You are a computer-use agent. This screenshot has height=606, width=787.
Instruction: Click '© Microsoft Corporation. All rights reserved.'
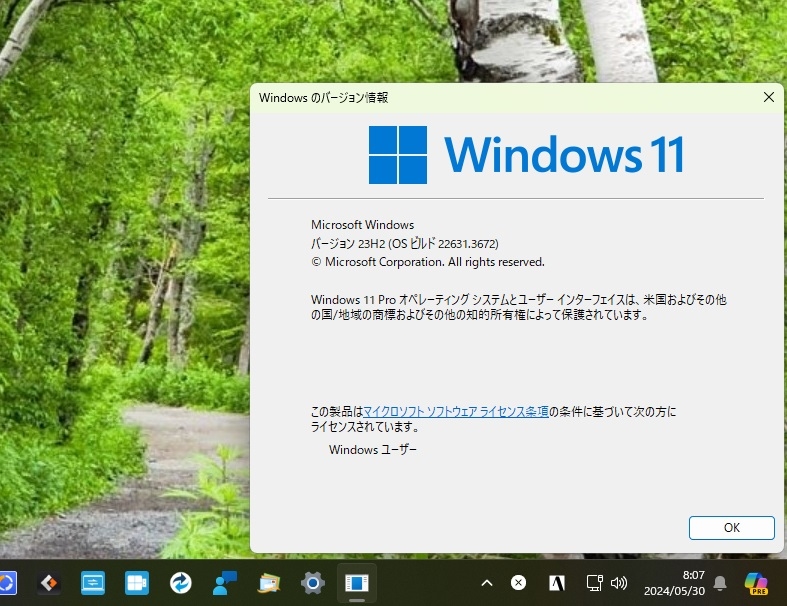click(x=428, y=262)
